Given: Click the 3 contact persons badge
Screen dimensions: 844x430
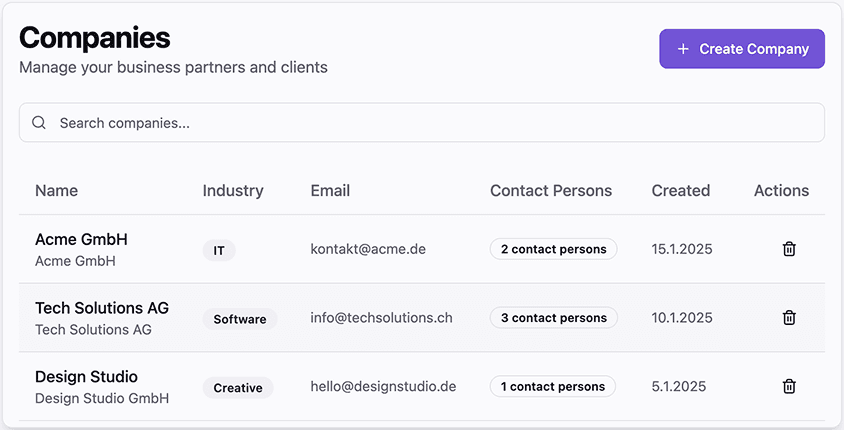Looking at the screenshot, I should 553,318.
